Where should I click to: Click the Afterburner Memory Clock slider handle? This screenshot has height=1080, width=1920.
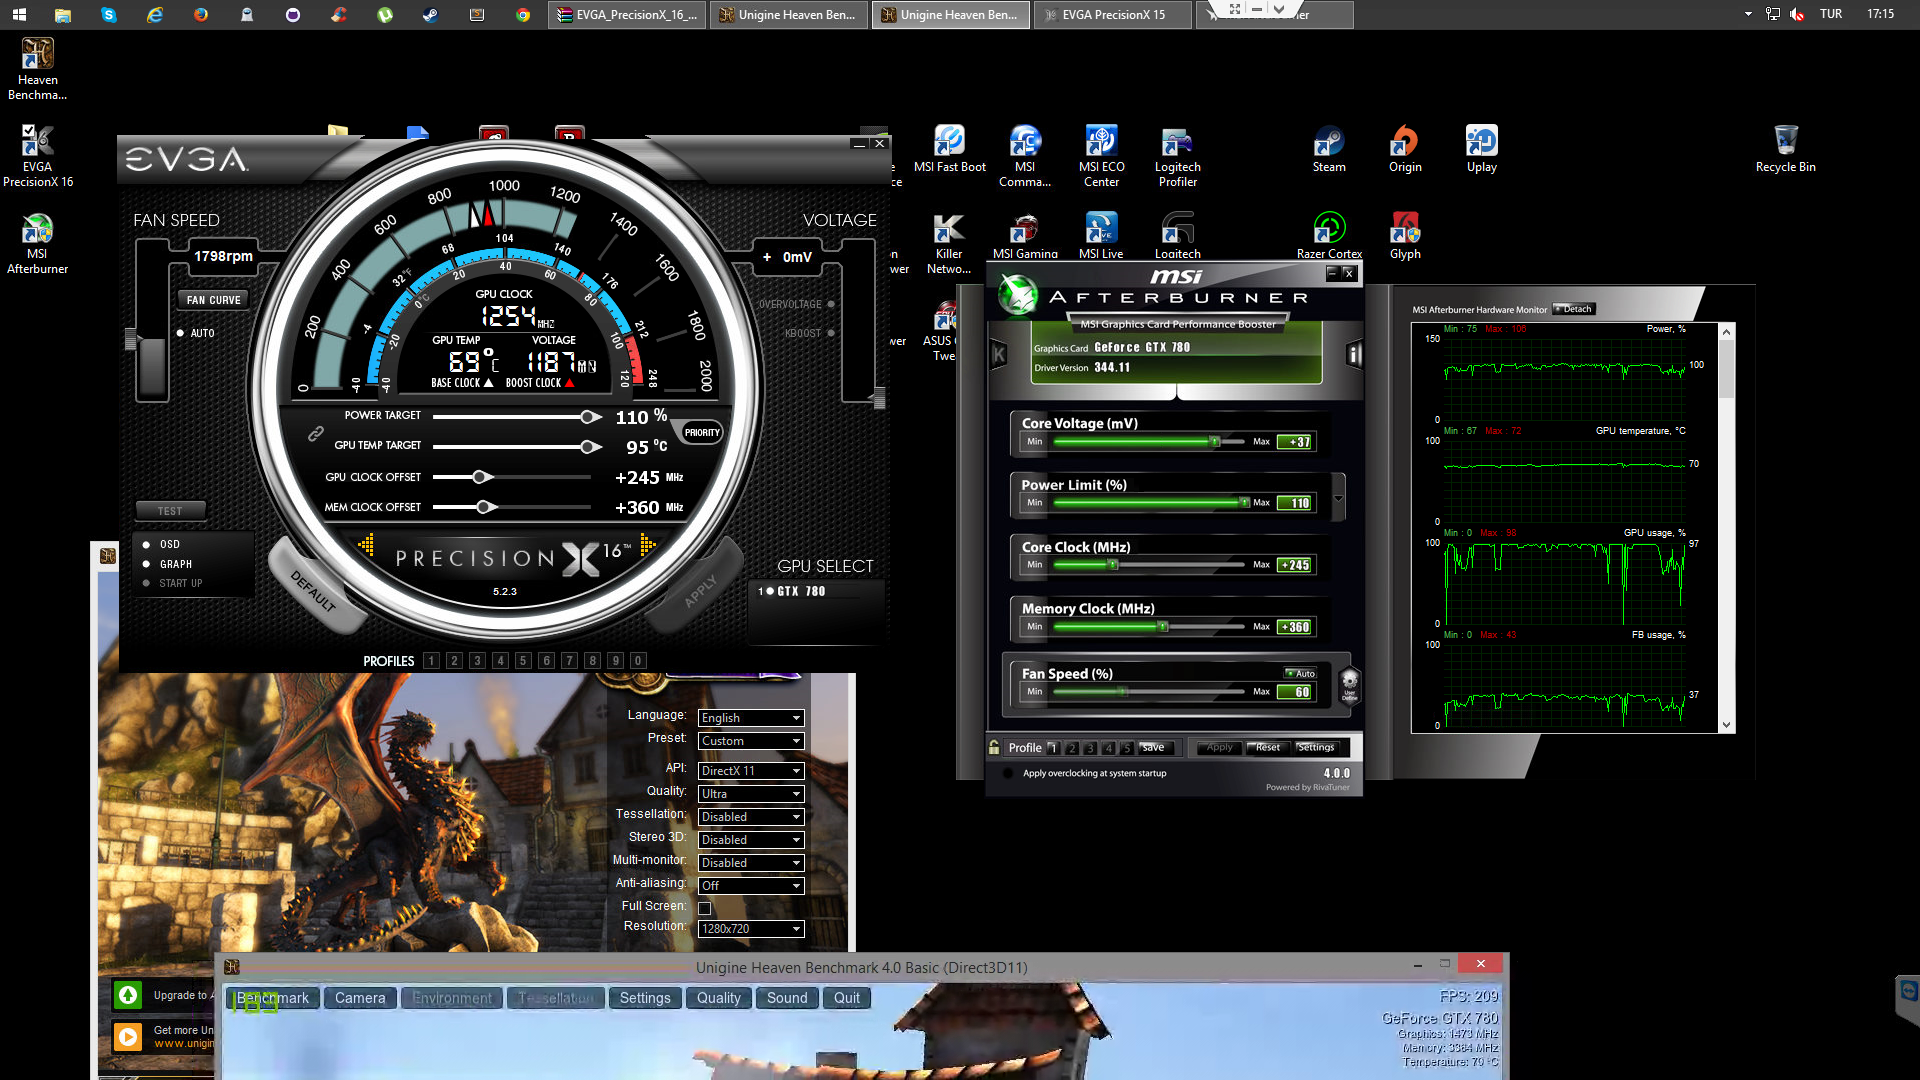coord(1163,627)
